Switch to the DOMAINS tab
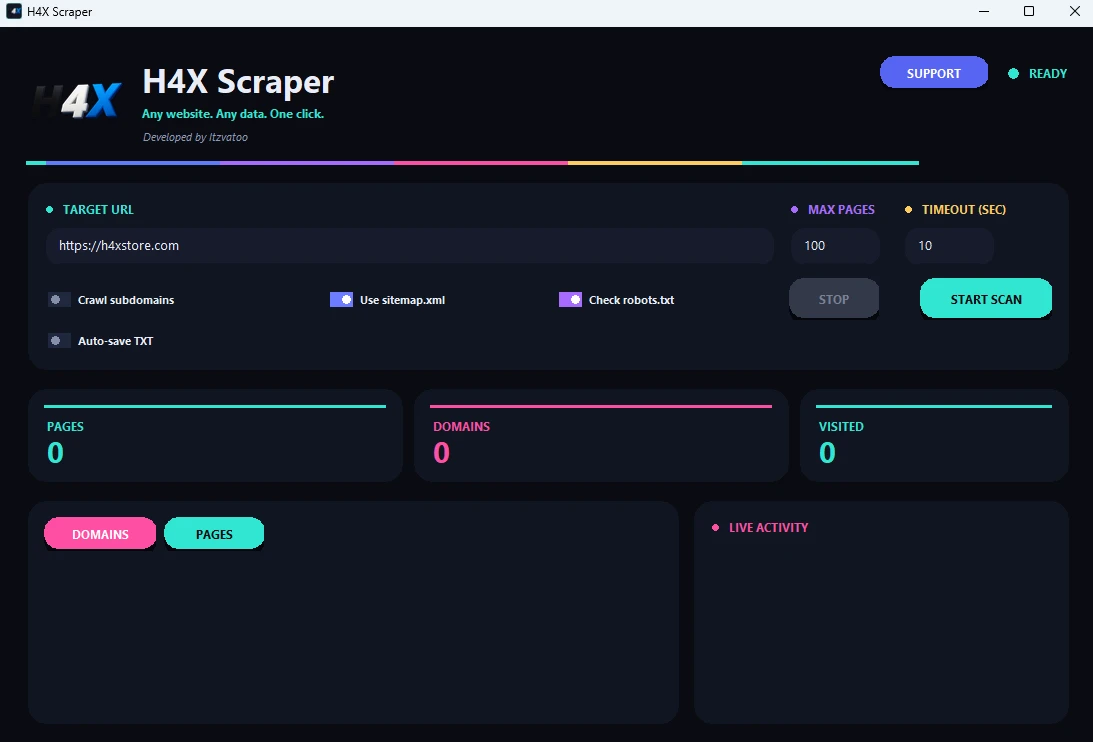This screenshot has width=1093, height=742. tap(100, 533)
